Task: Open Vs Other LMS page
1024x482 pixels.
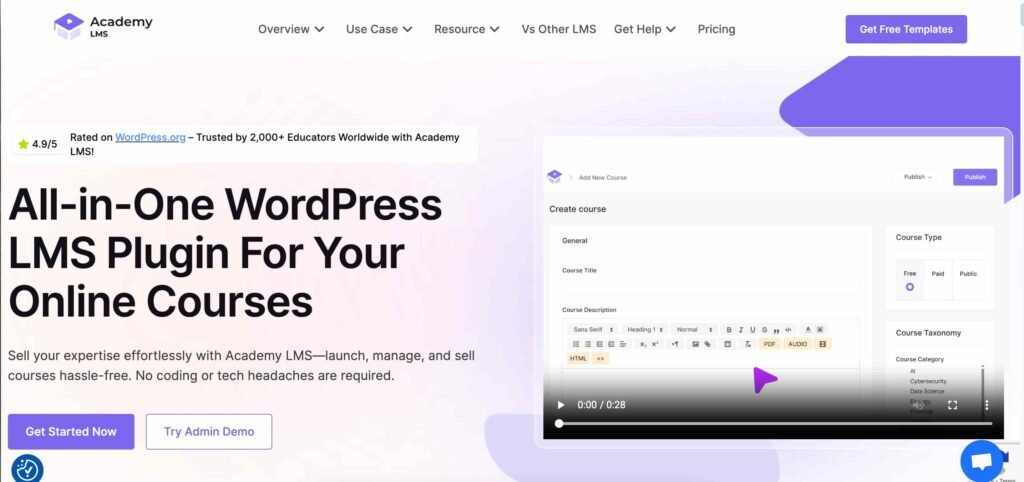Action: click(558, 29)
